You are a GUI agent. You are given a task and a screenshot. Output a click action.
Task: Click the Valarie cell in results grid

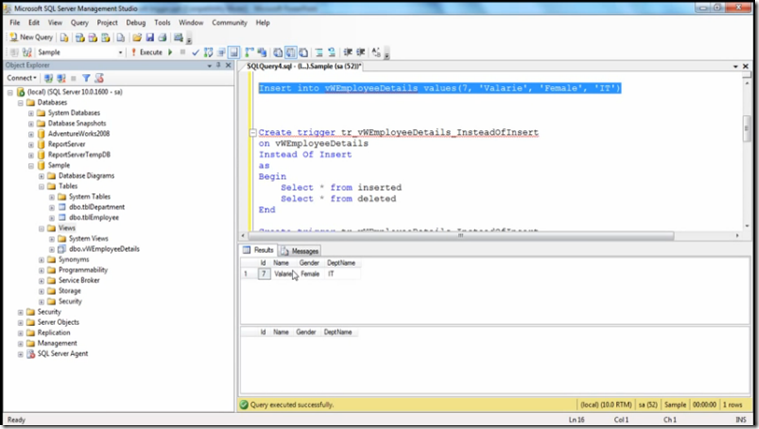[x=284, y=274]
